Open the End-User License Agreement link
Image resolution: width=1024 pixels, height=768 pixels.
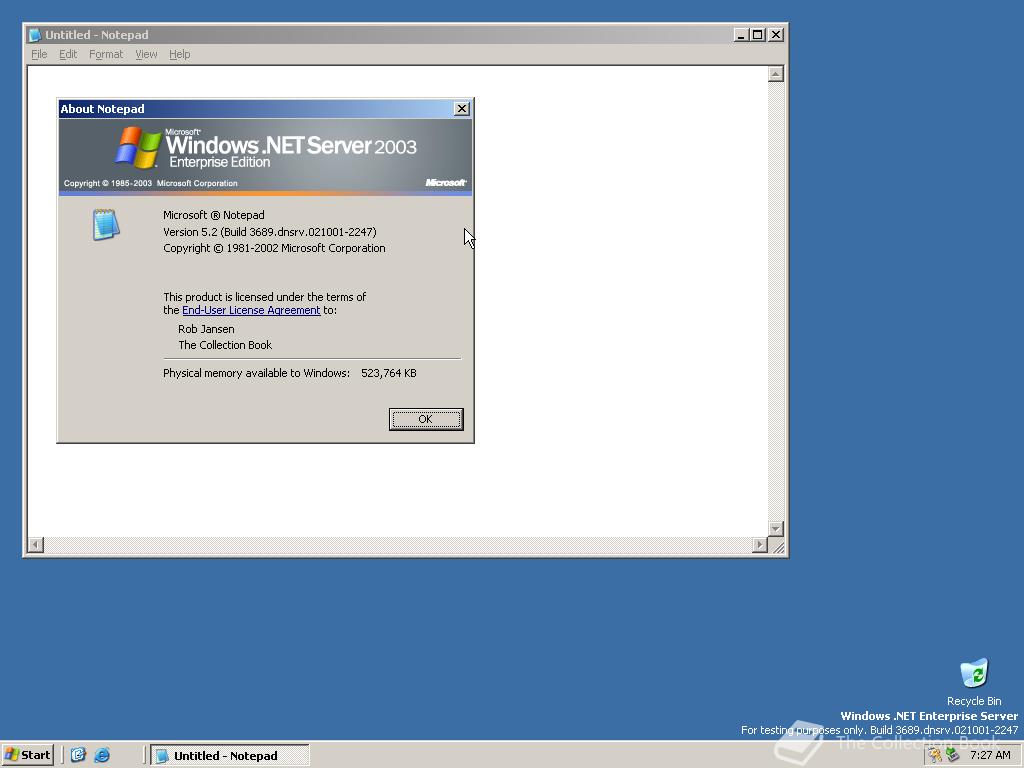tap(251, 310)
